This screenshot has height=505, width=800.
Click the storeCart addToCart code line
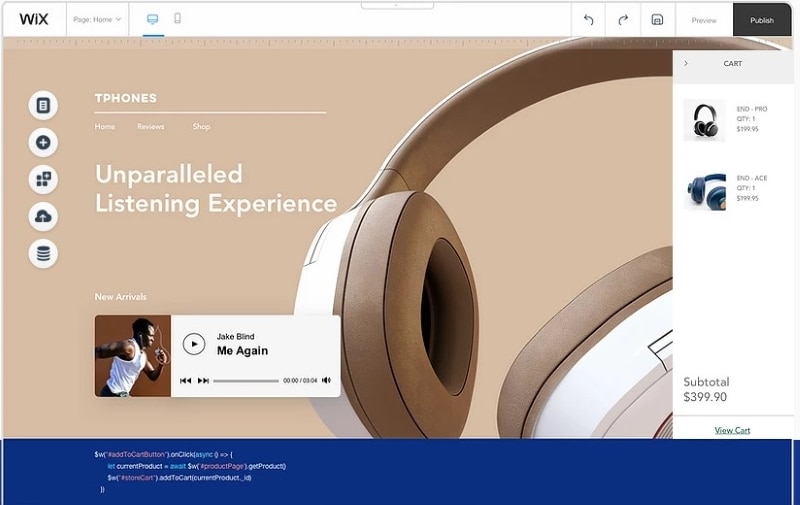[x=179, y=478]
